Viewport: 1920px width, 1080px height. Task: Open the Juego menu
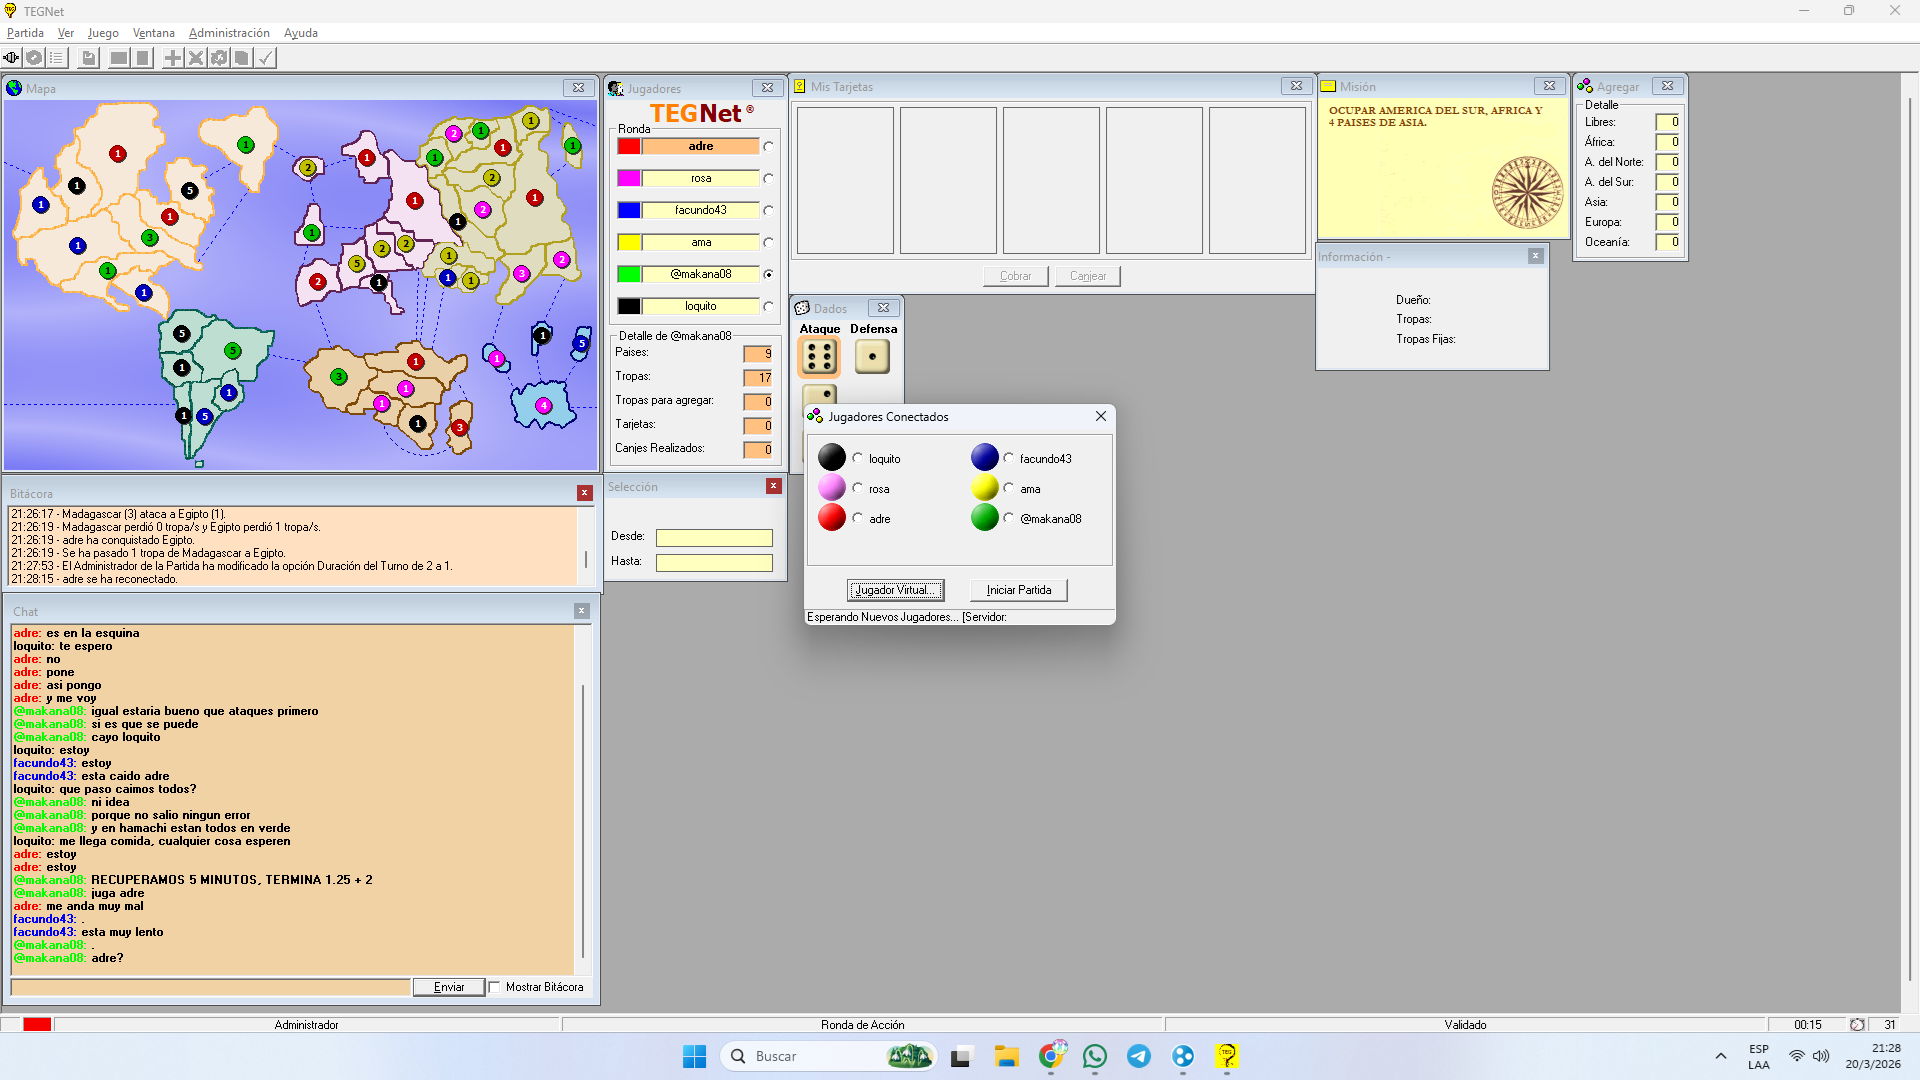tap(103, 33)
